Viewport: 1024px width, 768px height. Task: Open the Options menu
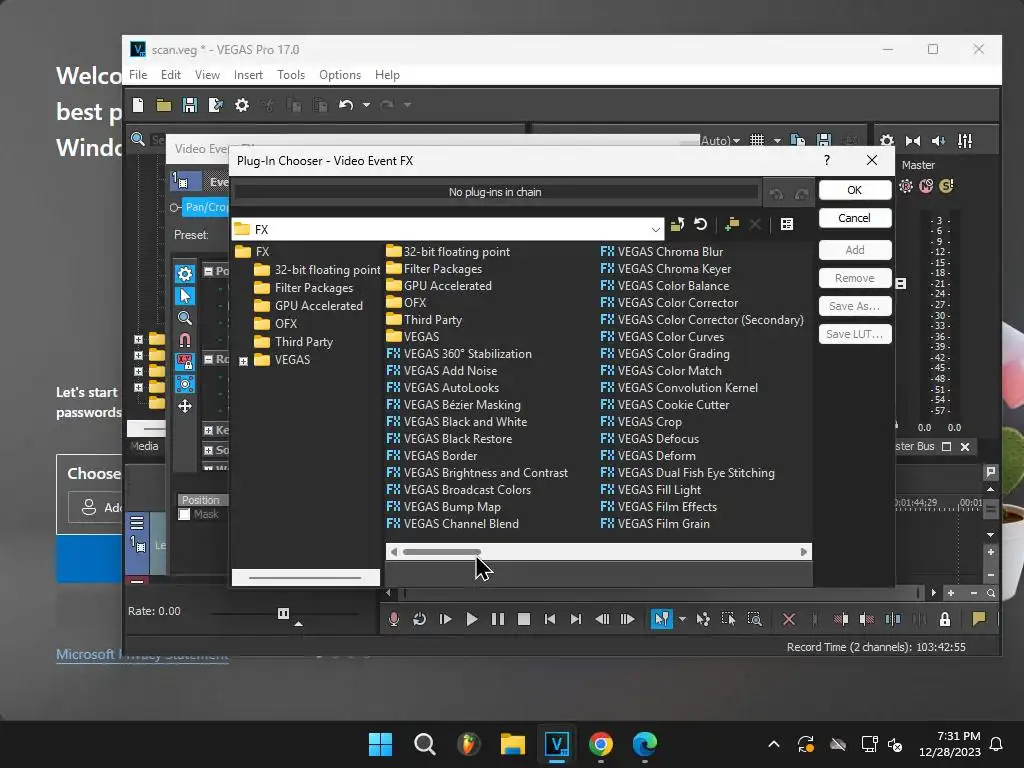tap(340, 75)
